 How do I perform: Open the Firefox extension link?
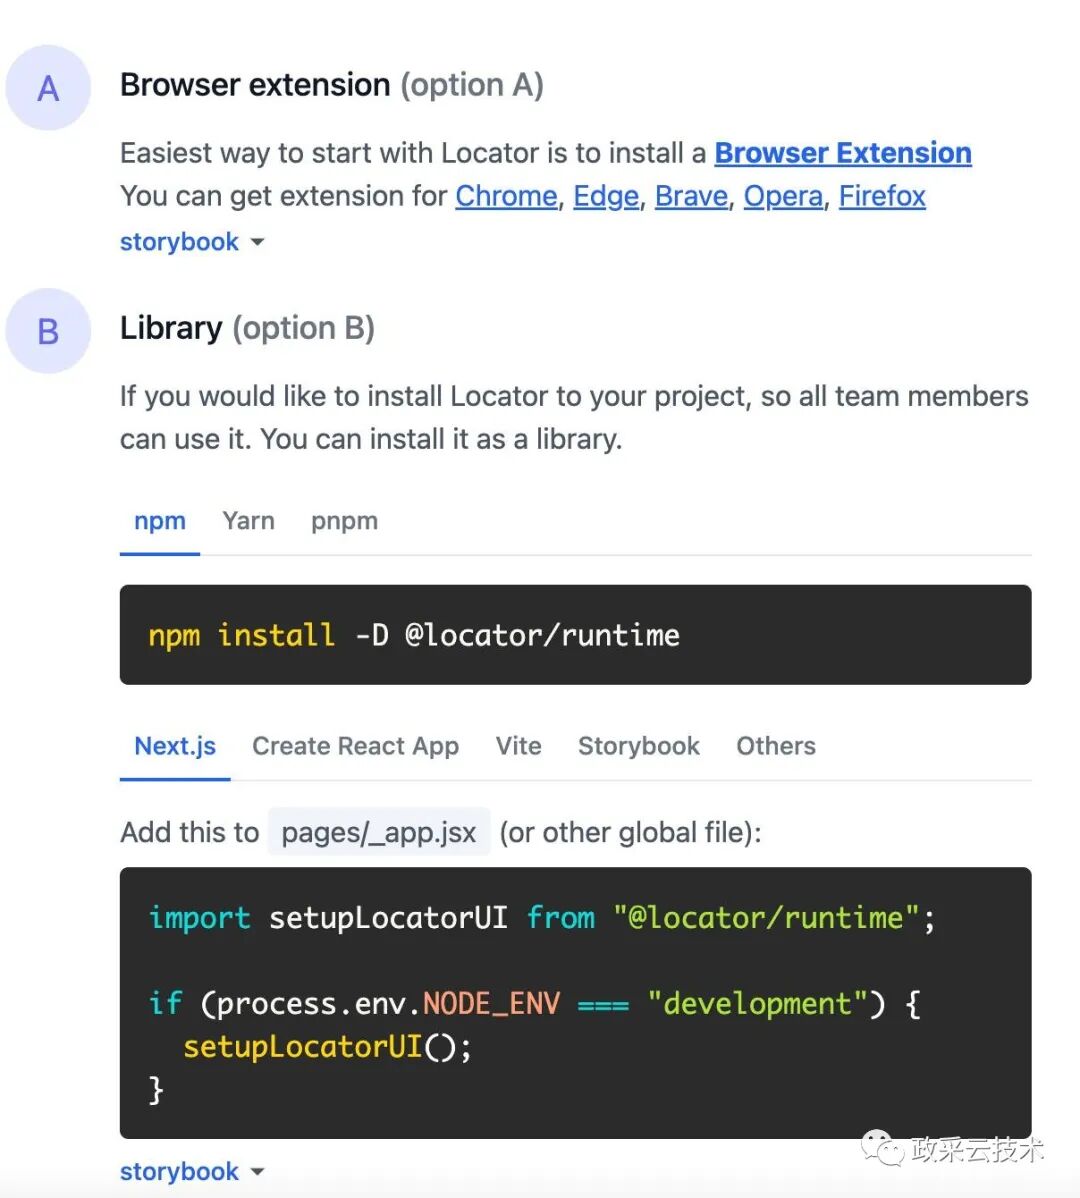click(882, 196)
